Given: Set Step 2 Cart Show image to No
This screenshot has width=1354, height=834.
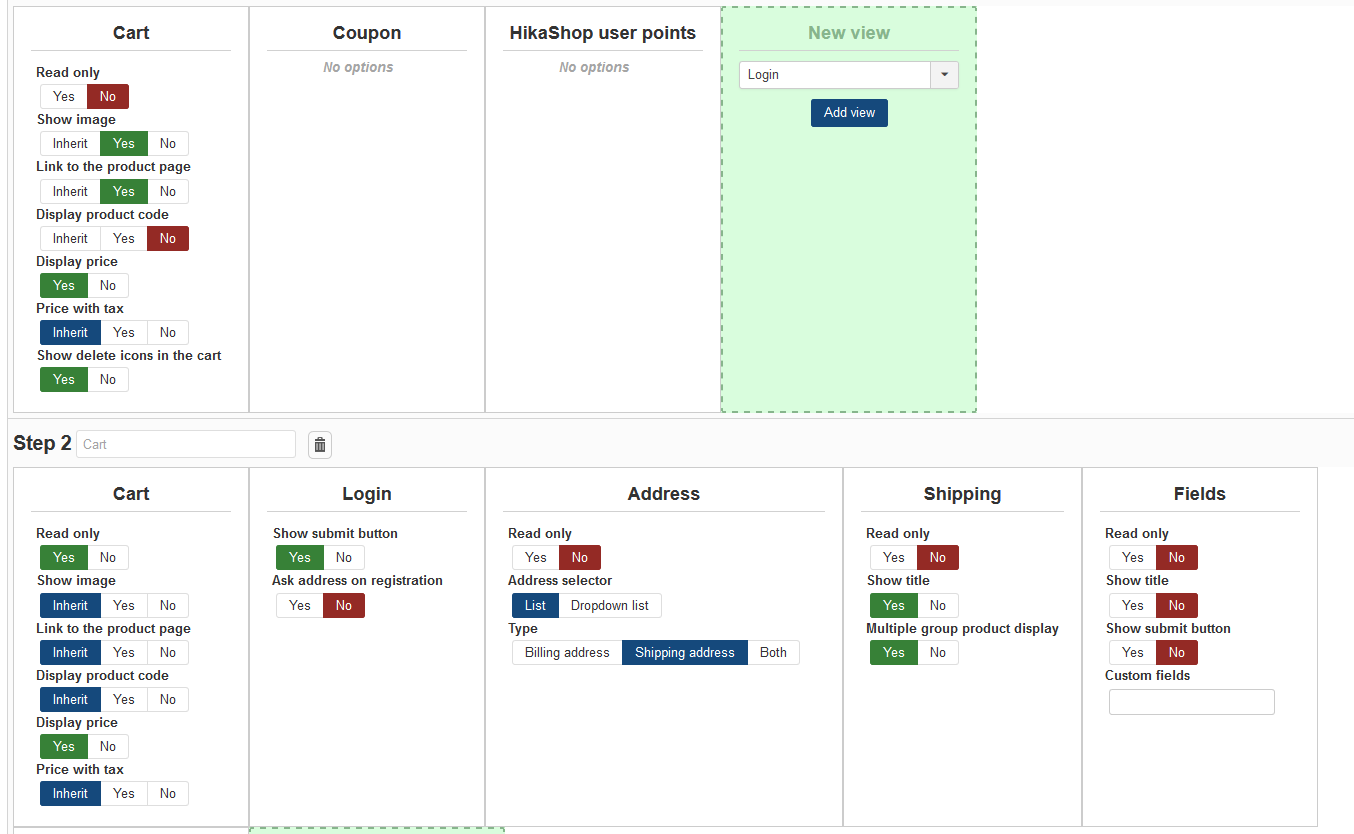Looking at the screenshot, I should 168,606.
